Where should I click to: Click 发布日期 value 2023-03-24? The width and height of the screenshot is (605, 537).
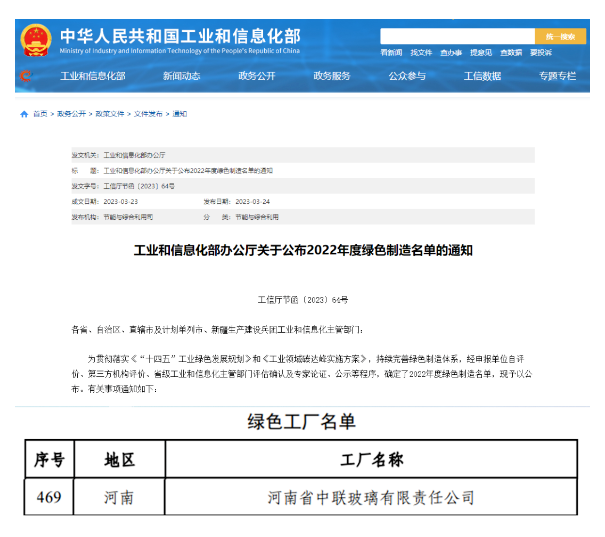pyautogui.click(x=253, y=201)
